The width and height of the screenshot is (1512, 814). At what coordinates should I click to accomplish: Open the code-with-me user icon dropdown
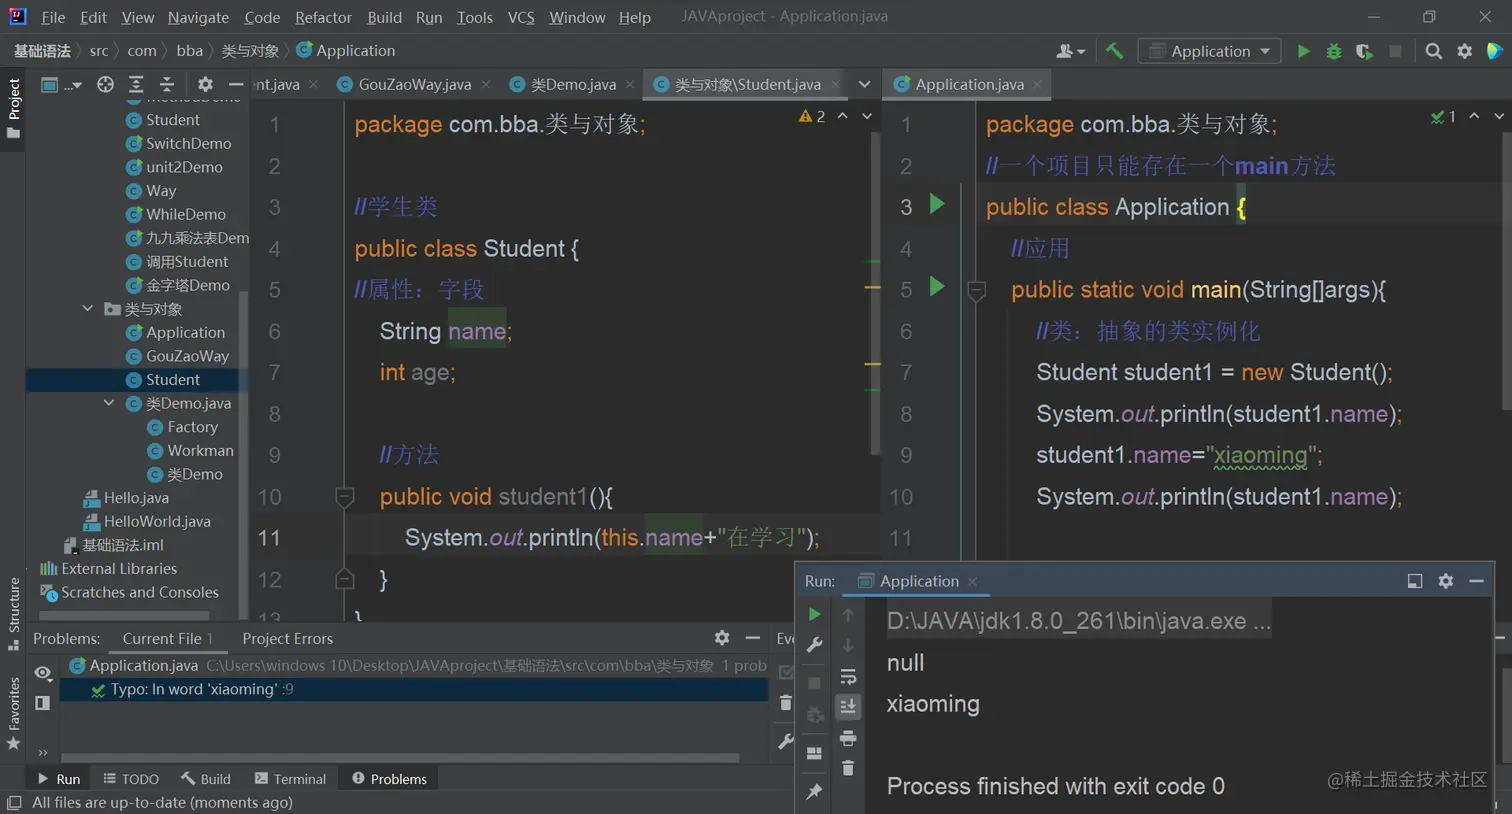[x=1070, y=51]
